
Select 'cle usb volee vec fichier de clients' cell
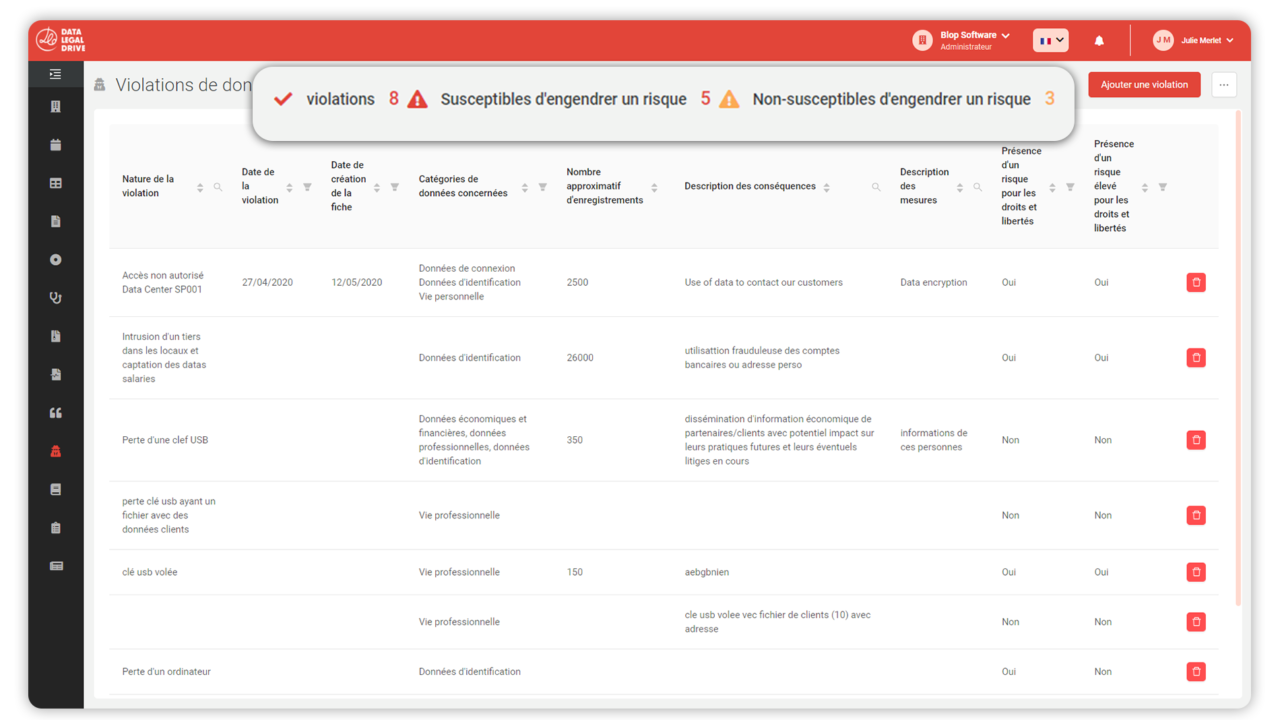778,622
